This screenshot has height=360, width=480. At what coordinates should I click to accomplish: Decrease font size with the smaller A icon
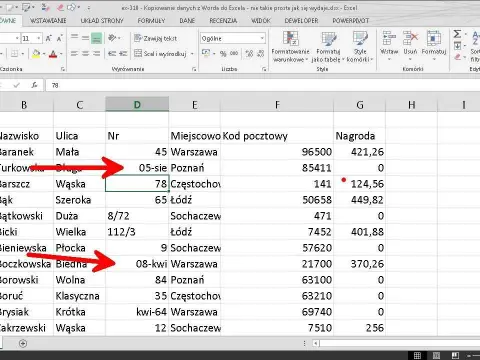click(x=60, y=38)
